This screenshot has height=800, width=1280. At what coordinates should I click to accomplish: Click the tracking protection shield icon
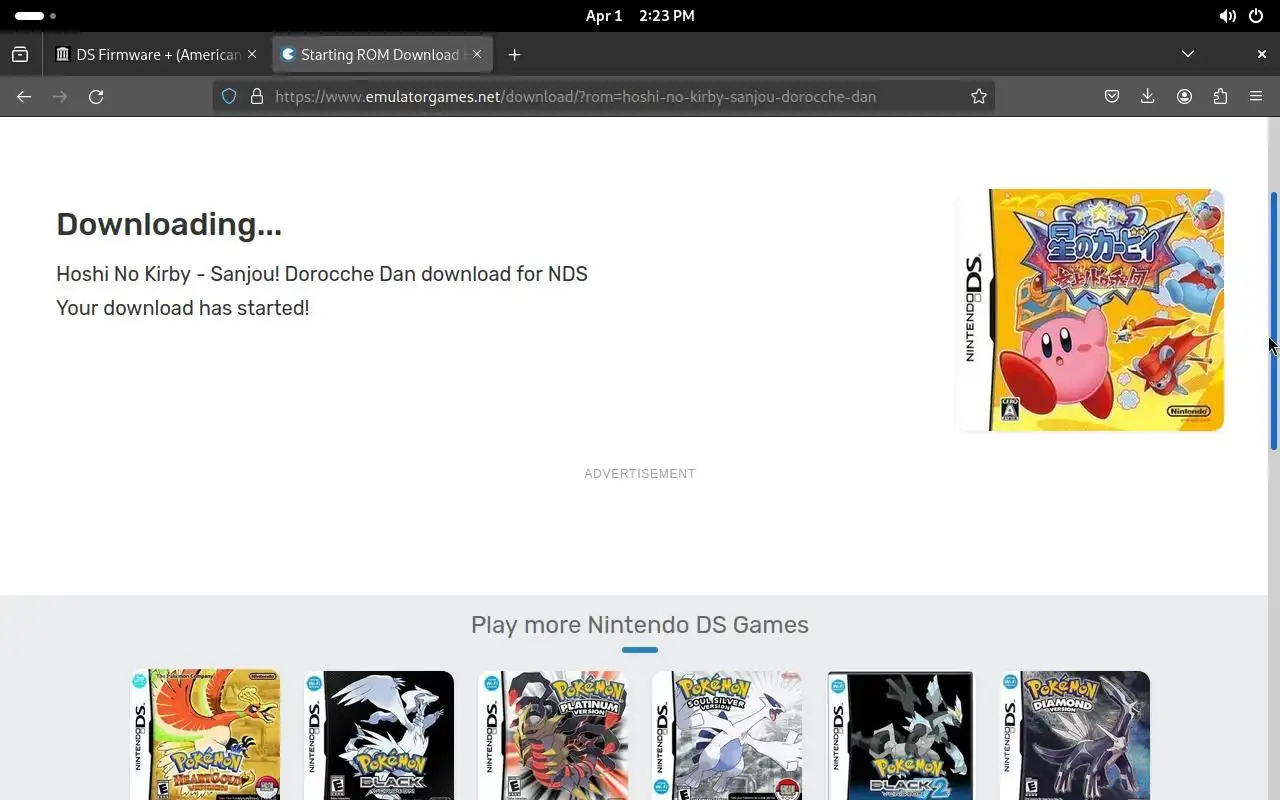229,97
